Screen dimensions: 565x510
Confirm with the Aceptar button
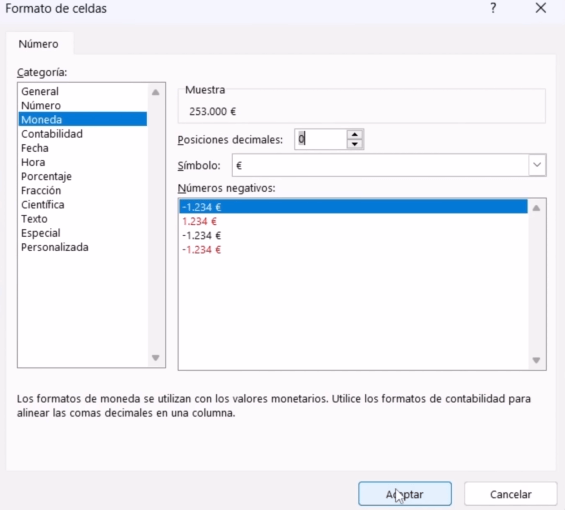(x=405, y=494)
